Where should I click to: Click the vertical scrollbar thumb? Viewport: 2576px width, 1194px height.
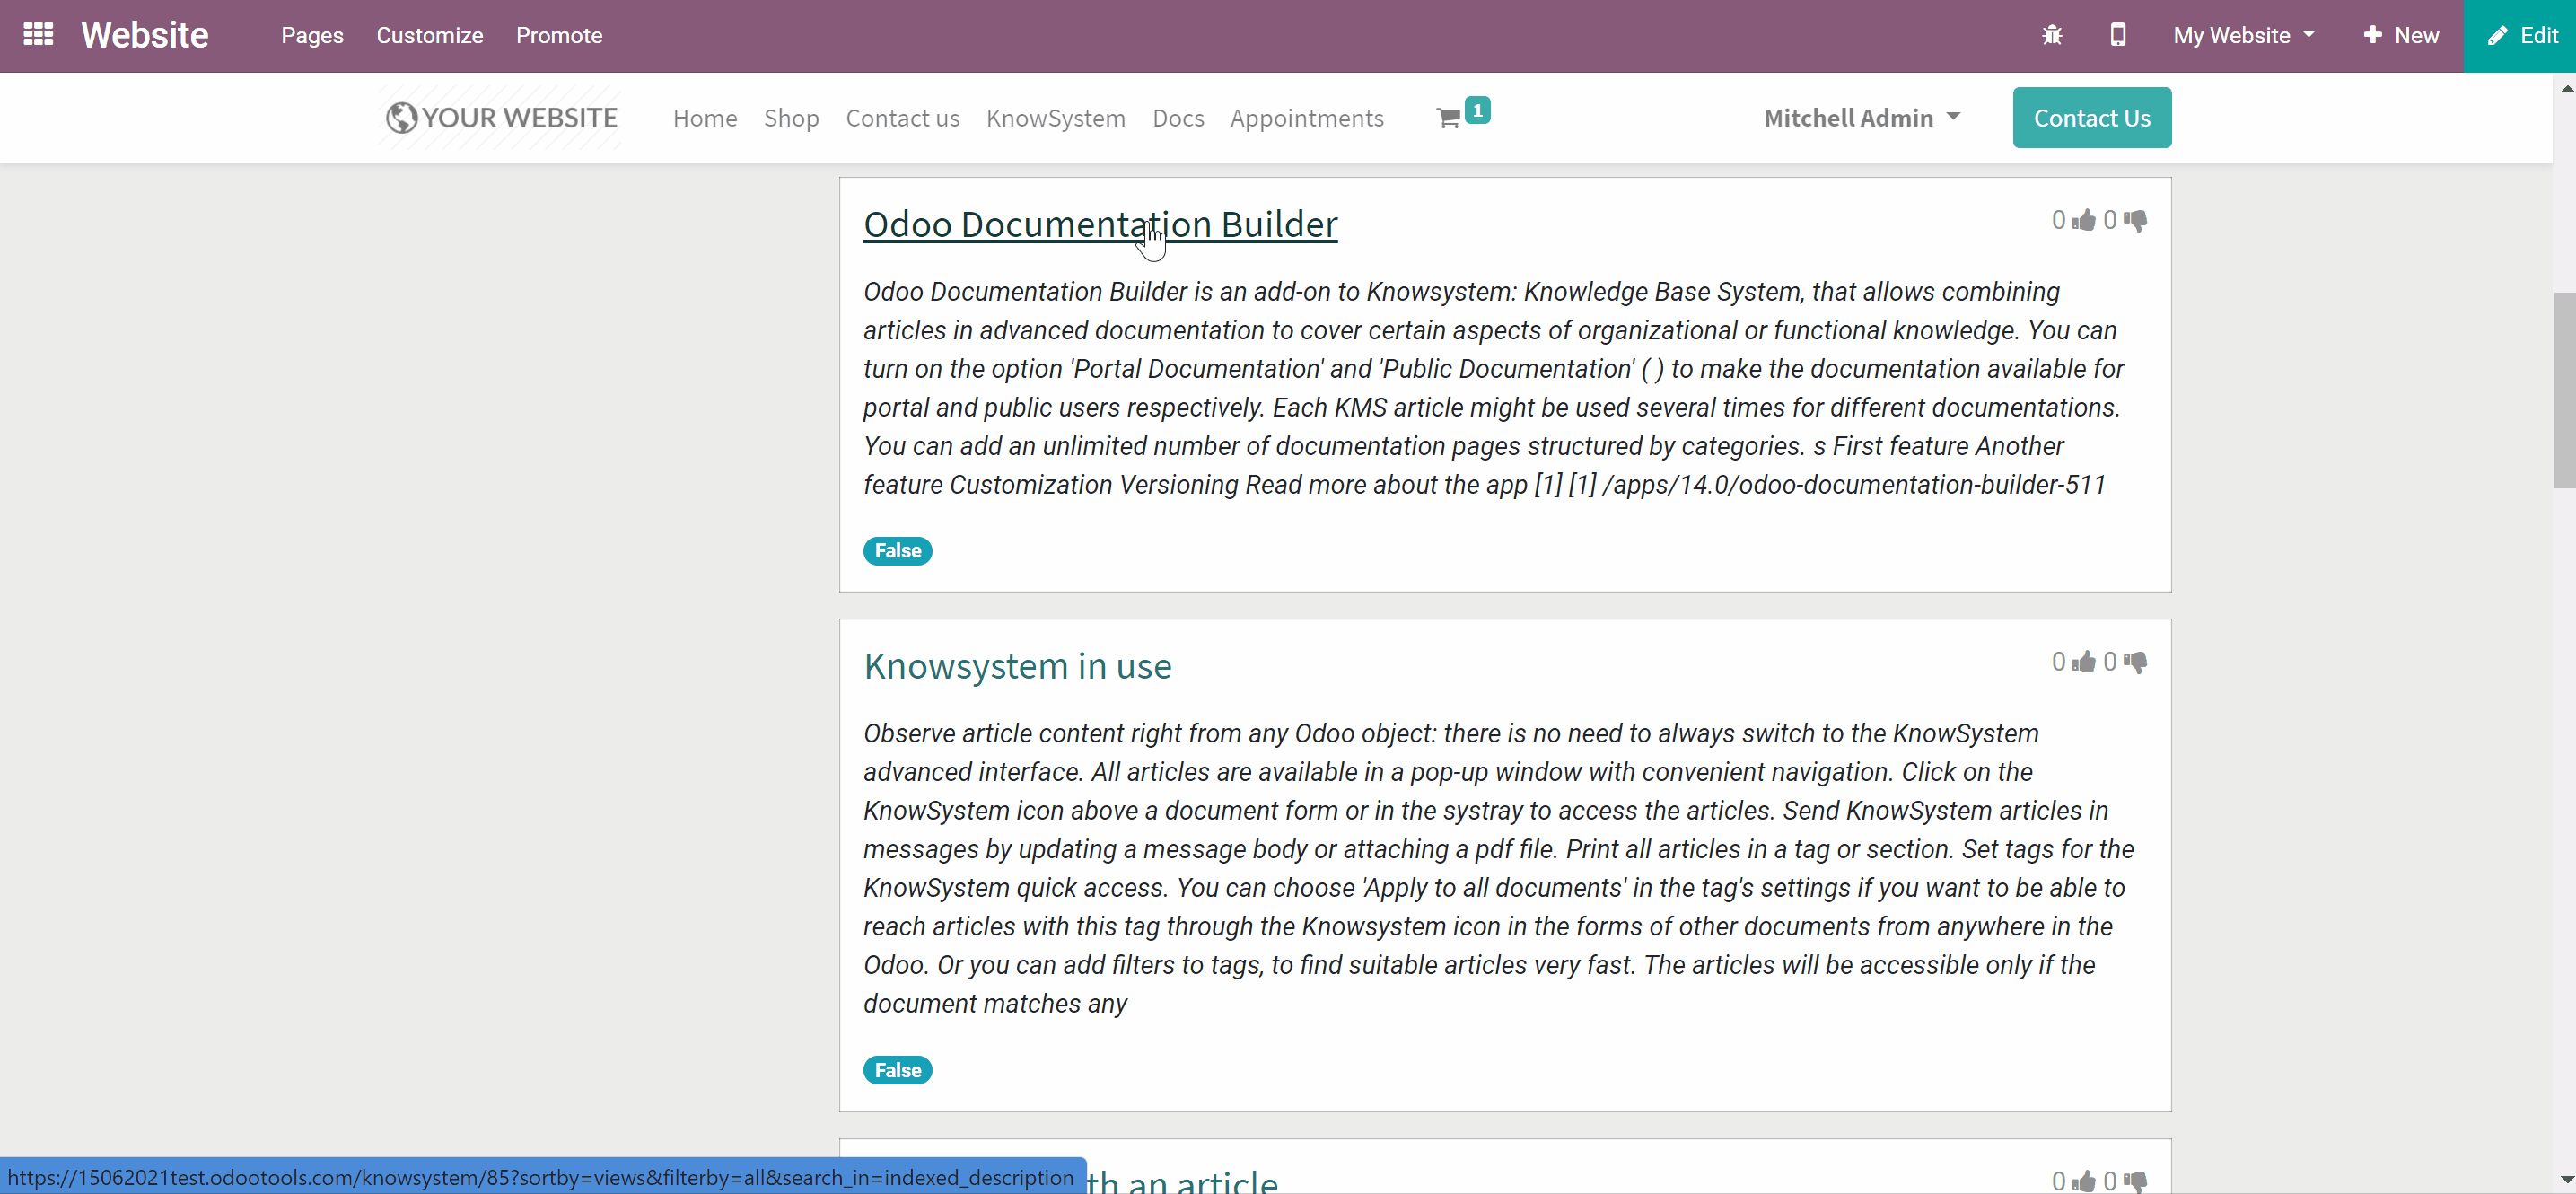2564,390
